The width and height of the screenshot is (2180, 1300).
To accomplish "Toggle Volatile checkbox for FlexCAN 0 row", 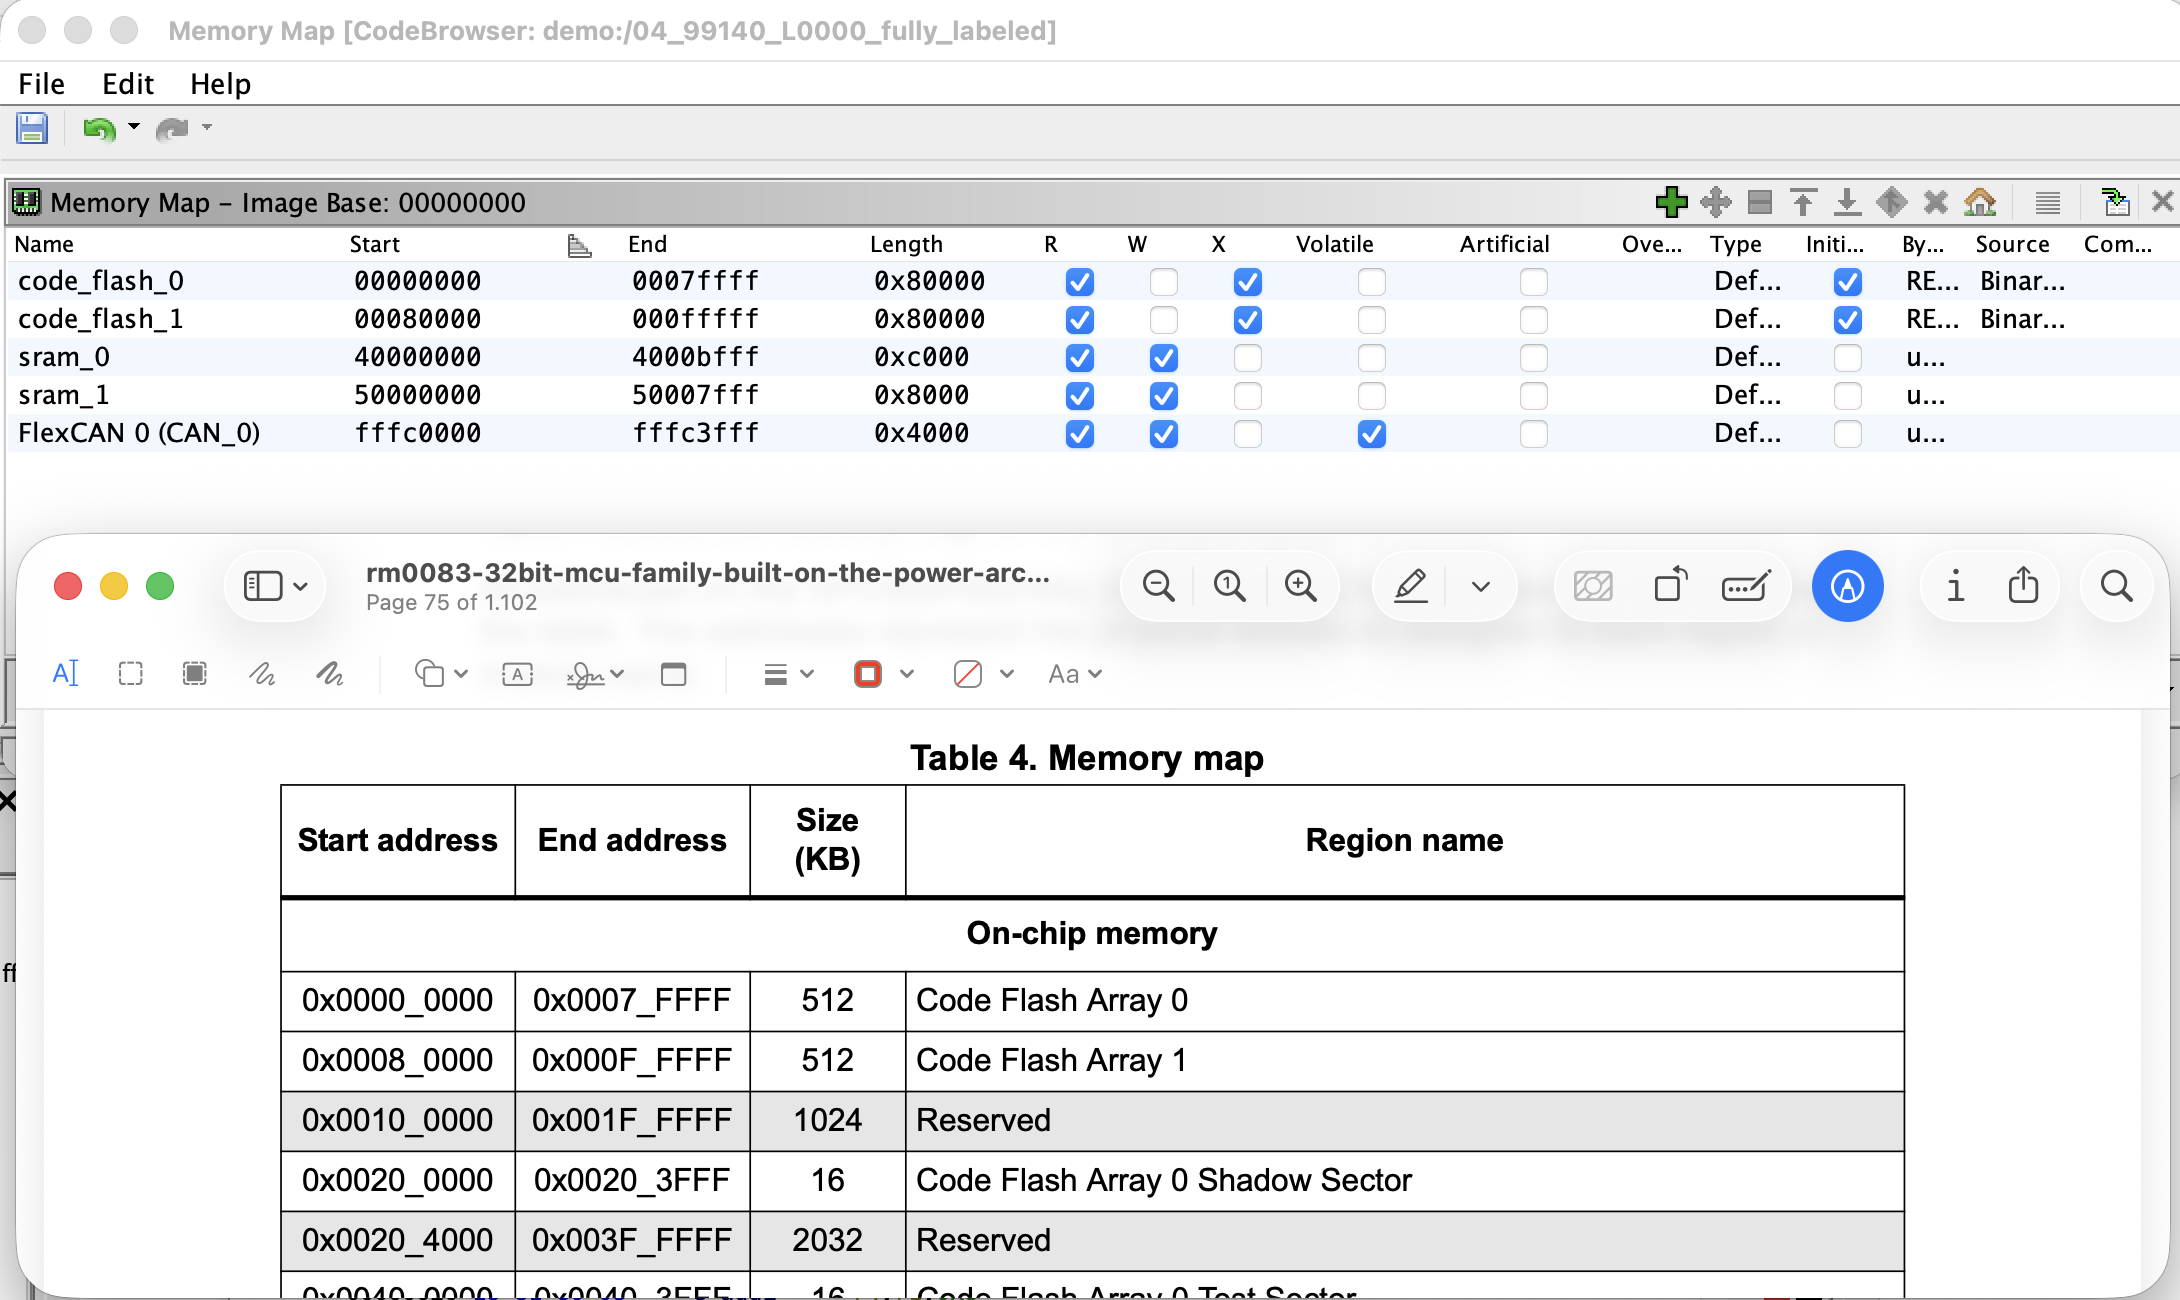I will point(1371,434).
